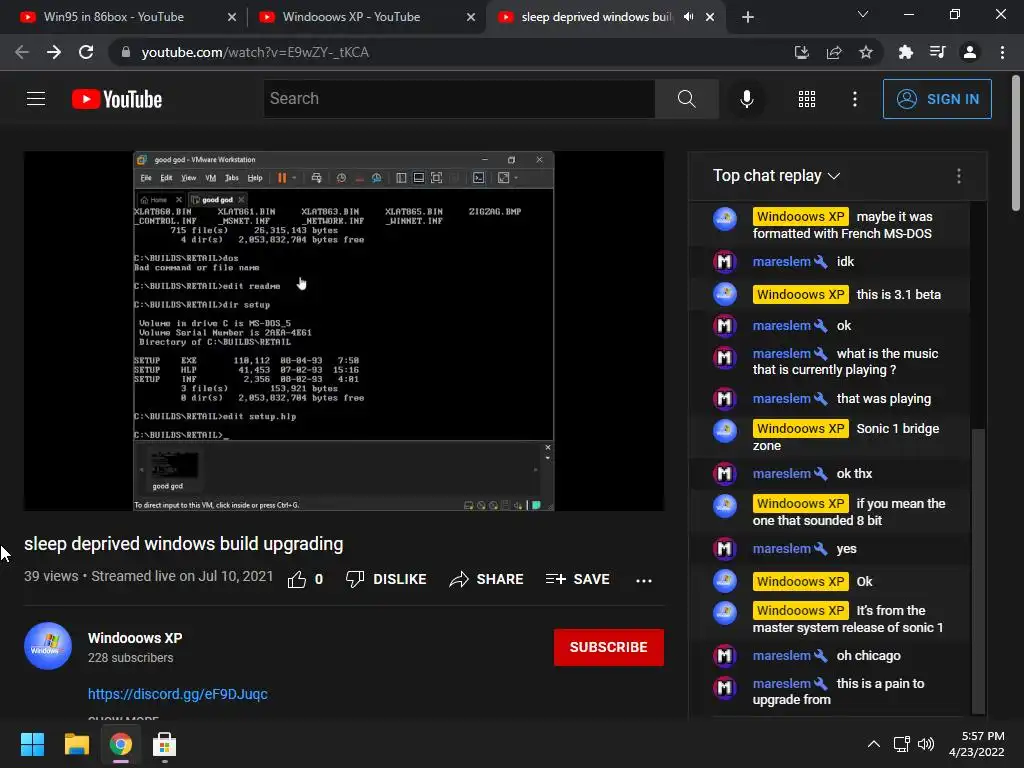Share this page from address bar
This screenshot has width=1024, height=768.
click(x=834, y=52)
